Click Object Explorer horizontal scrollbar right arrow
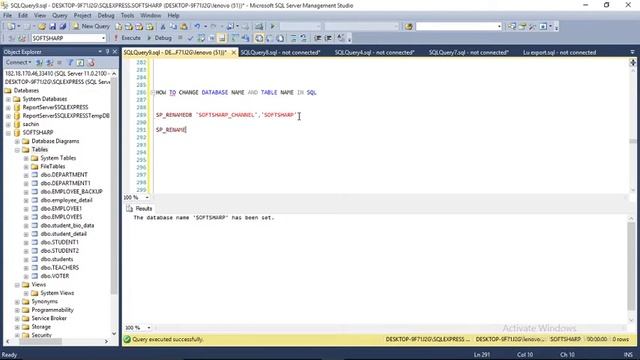 (x=107, y=341)
